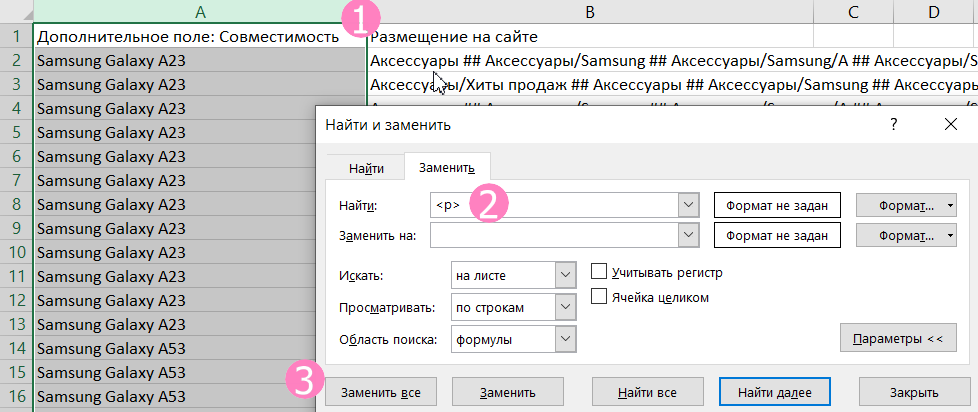
Task: Click cell B2 starting Аксессуары ## Аксессуары/Samsung
Action: pyautogui.click(x=672, y=60)
